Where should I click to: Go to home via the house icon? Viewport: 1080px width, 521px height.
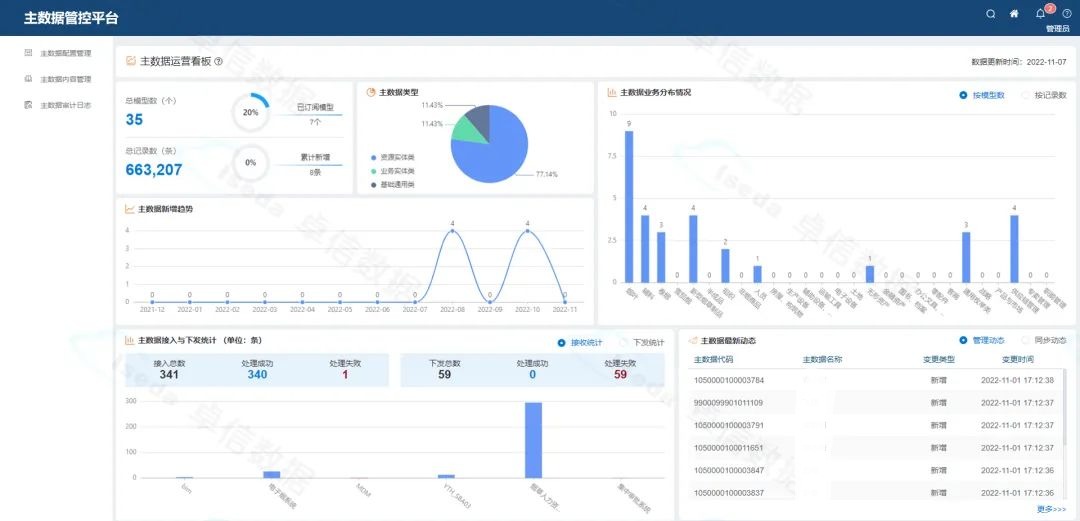(1014, 14)
